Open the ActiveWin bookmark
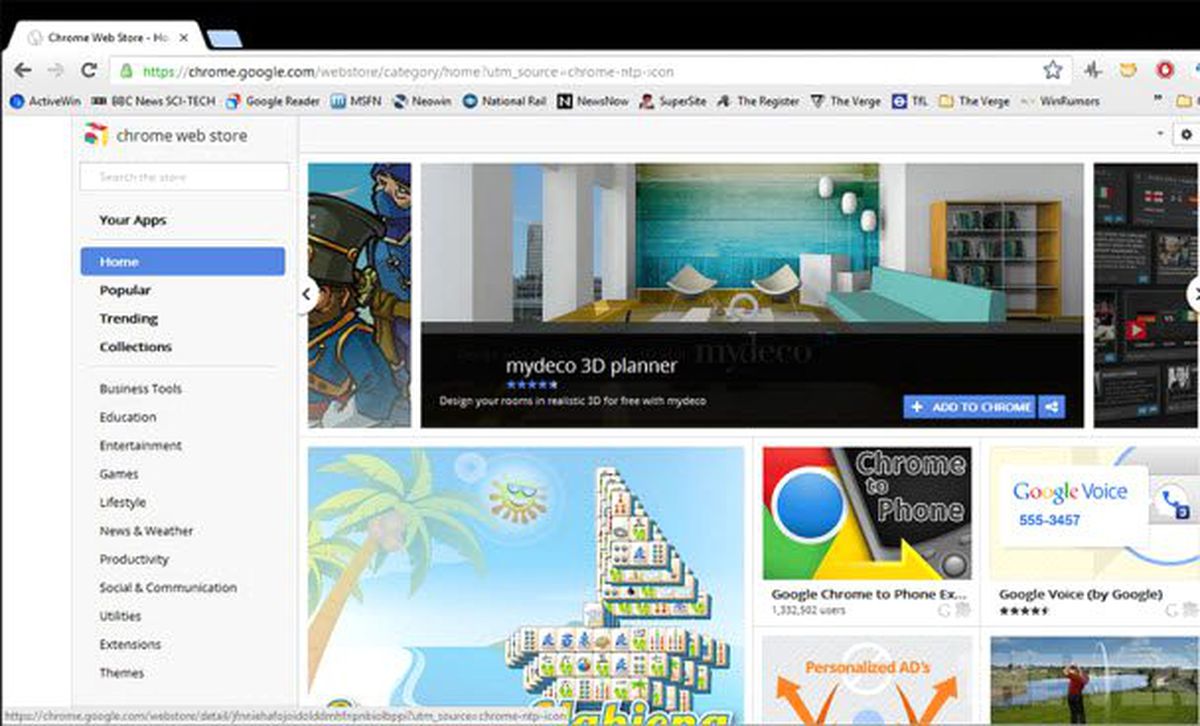The image size is (1200, 726). point(44,101)
